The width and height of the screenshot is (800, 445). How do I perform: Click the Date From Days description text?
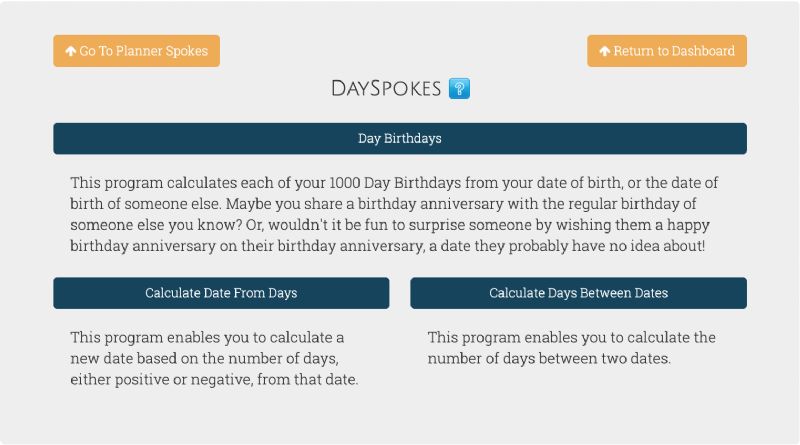click(214, 358)
